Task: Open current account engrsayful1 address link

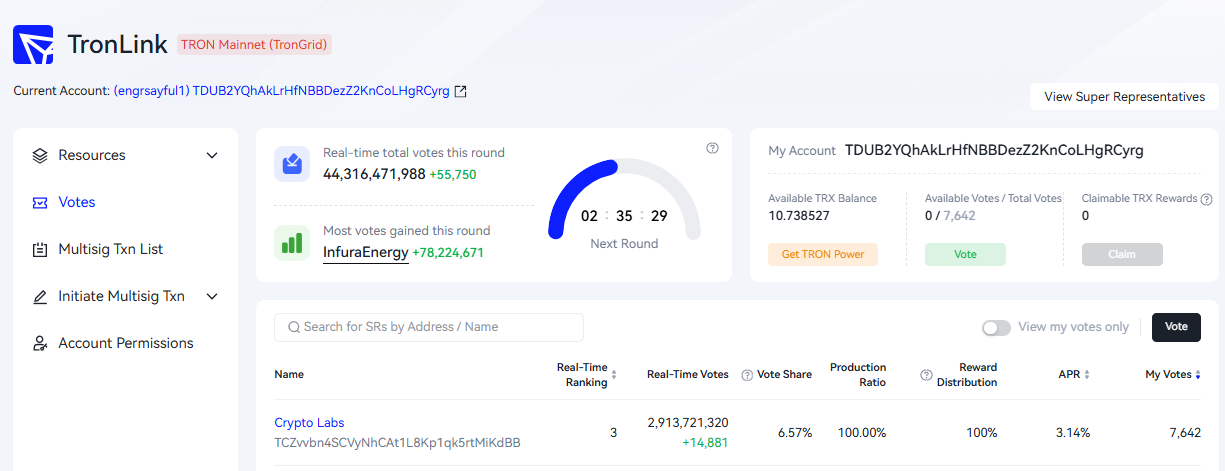Action: 282,91
